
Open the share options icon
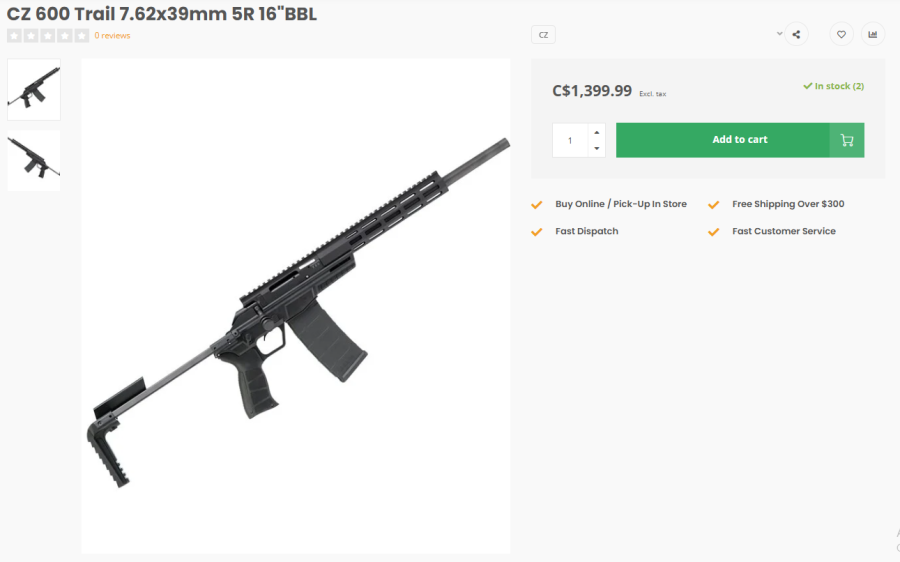coord(796,35)
